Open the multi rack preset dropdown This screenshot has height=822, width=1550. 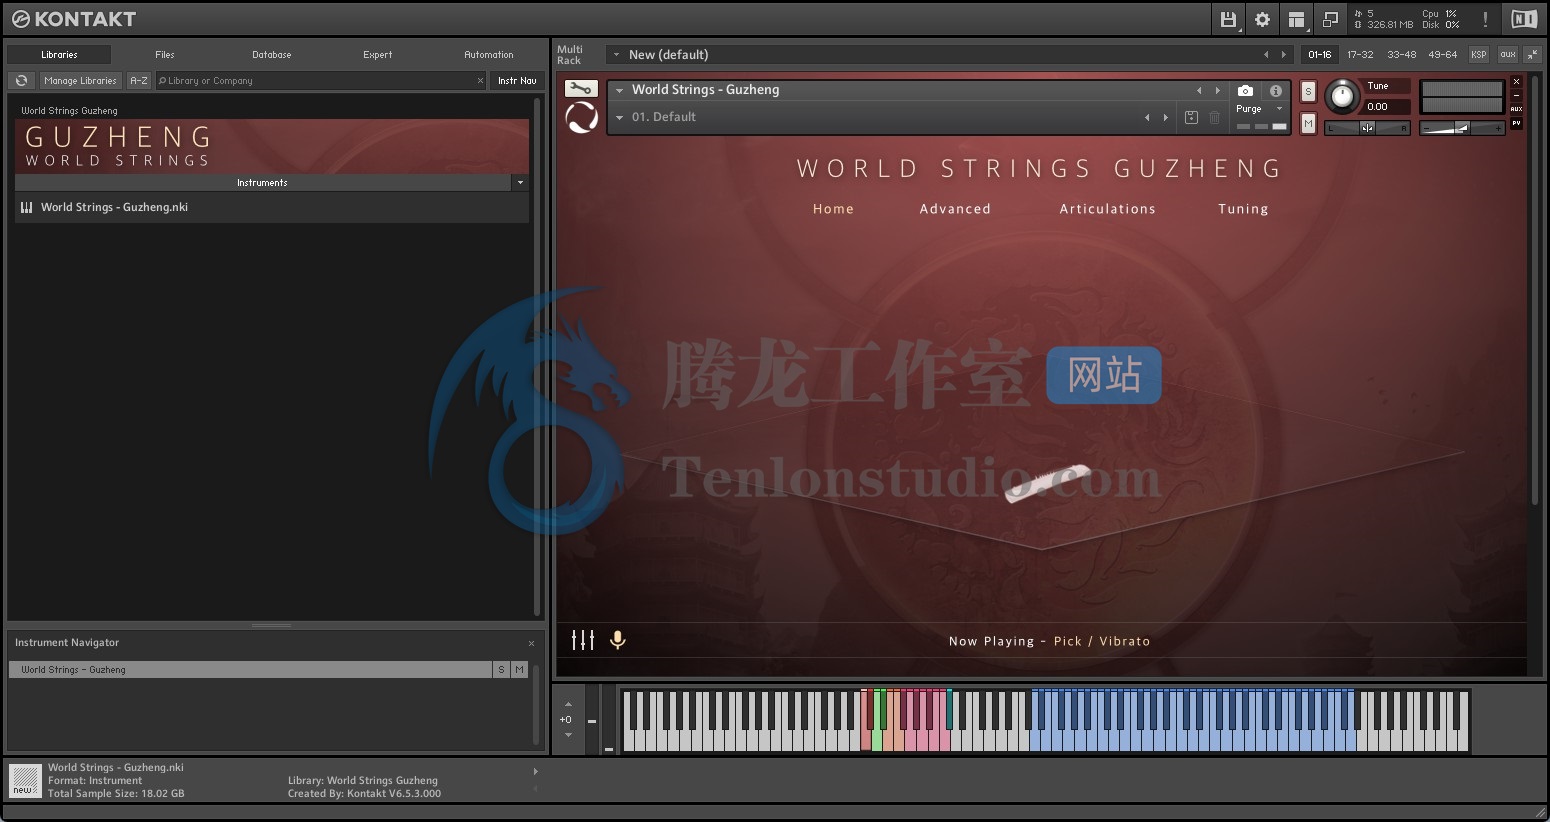coord(616,55)
